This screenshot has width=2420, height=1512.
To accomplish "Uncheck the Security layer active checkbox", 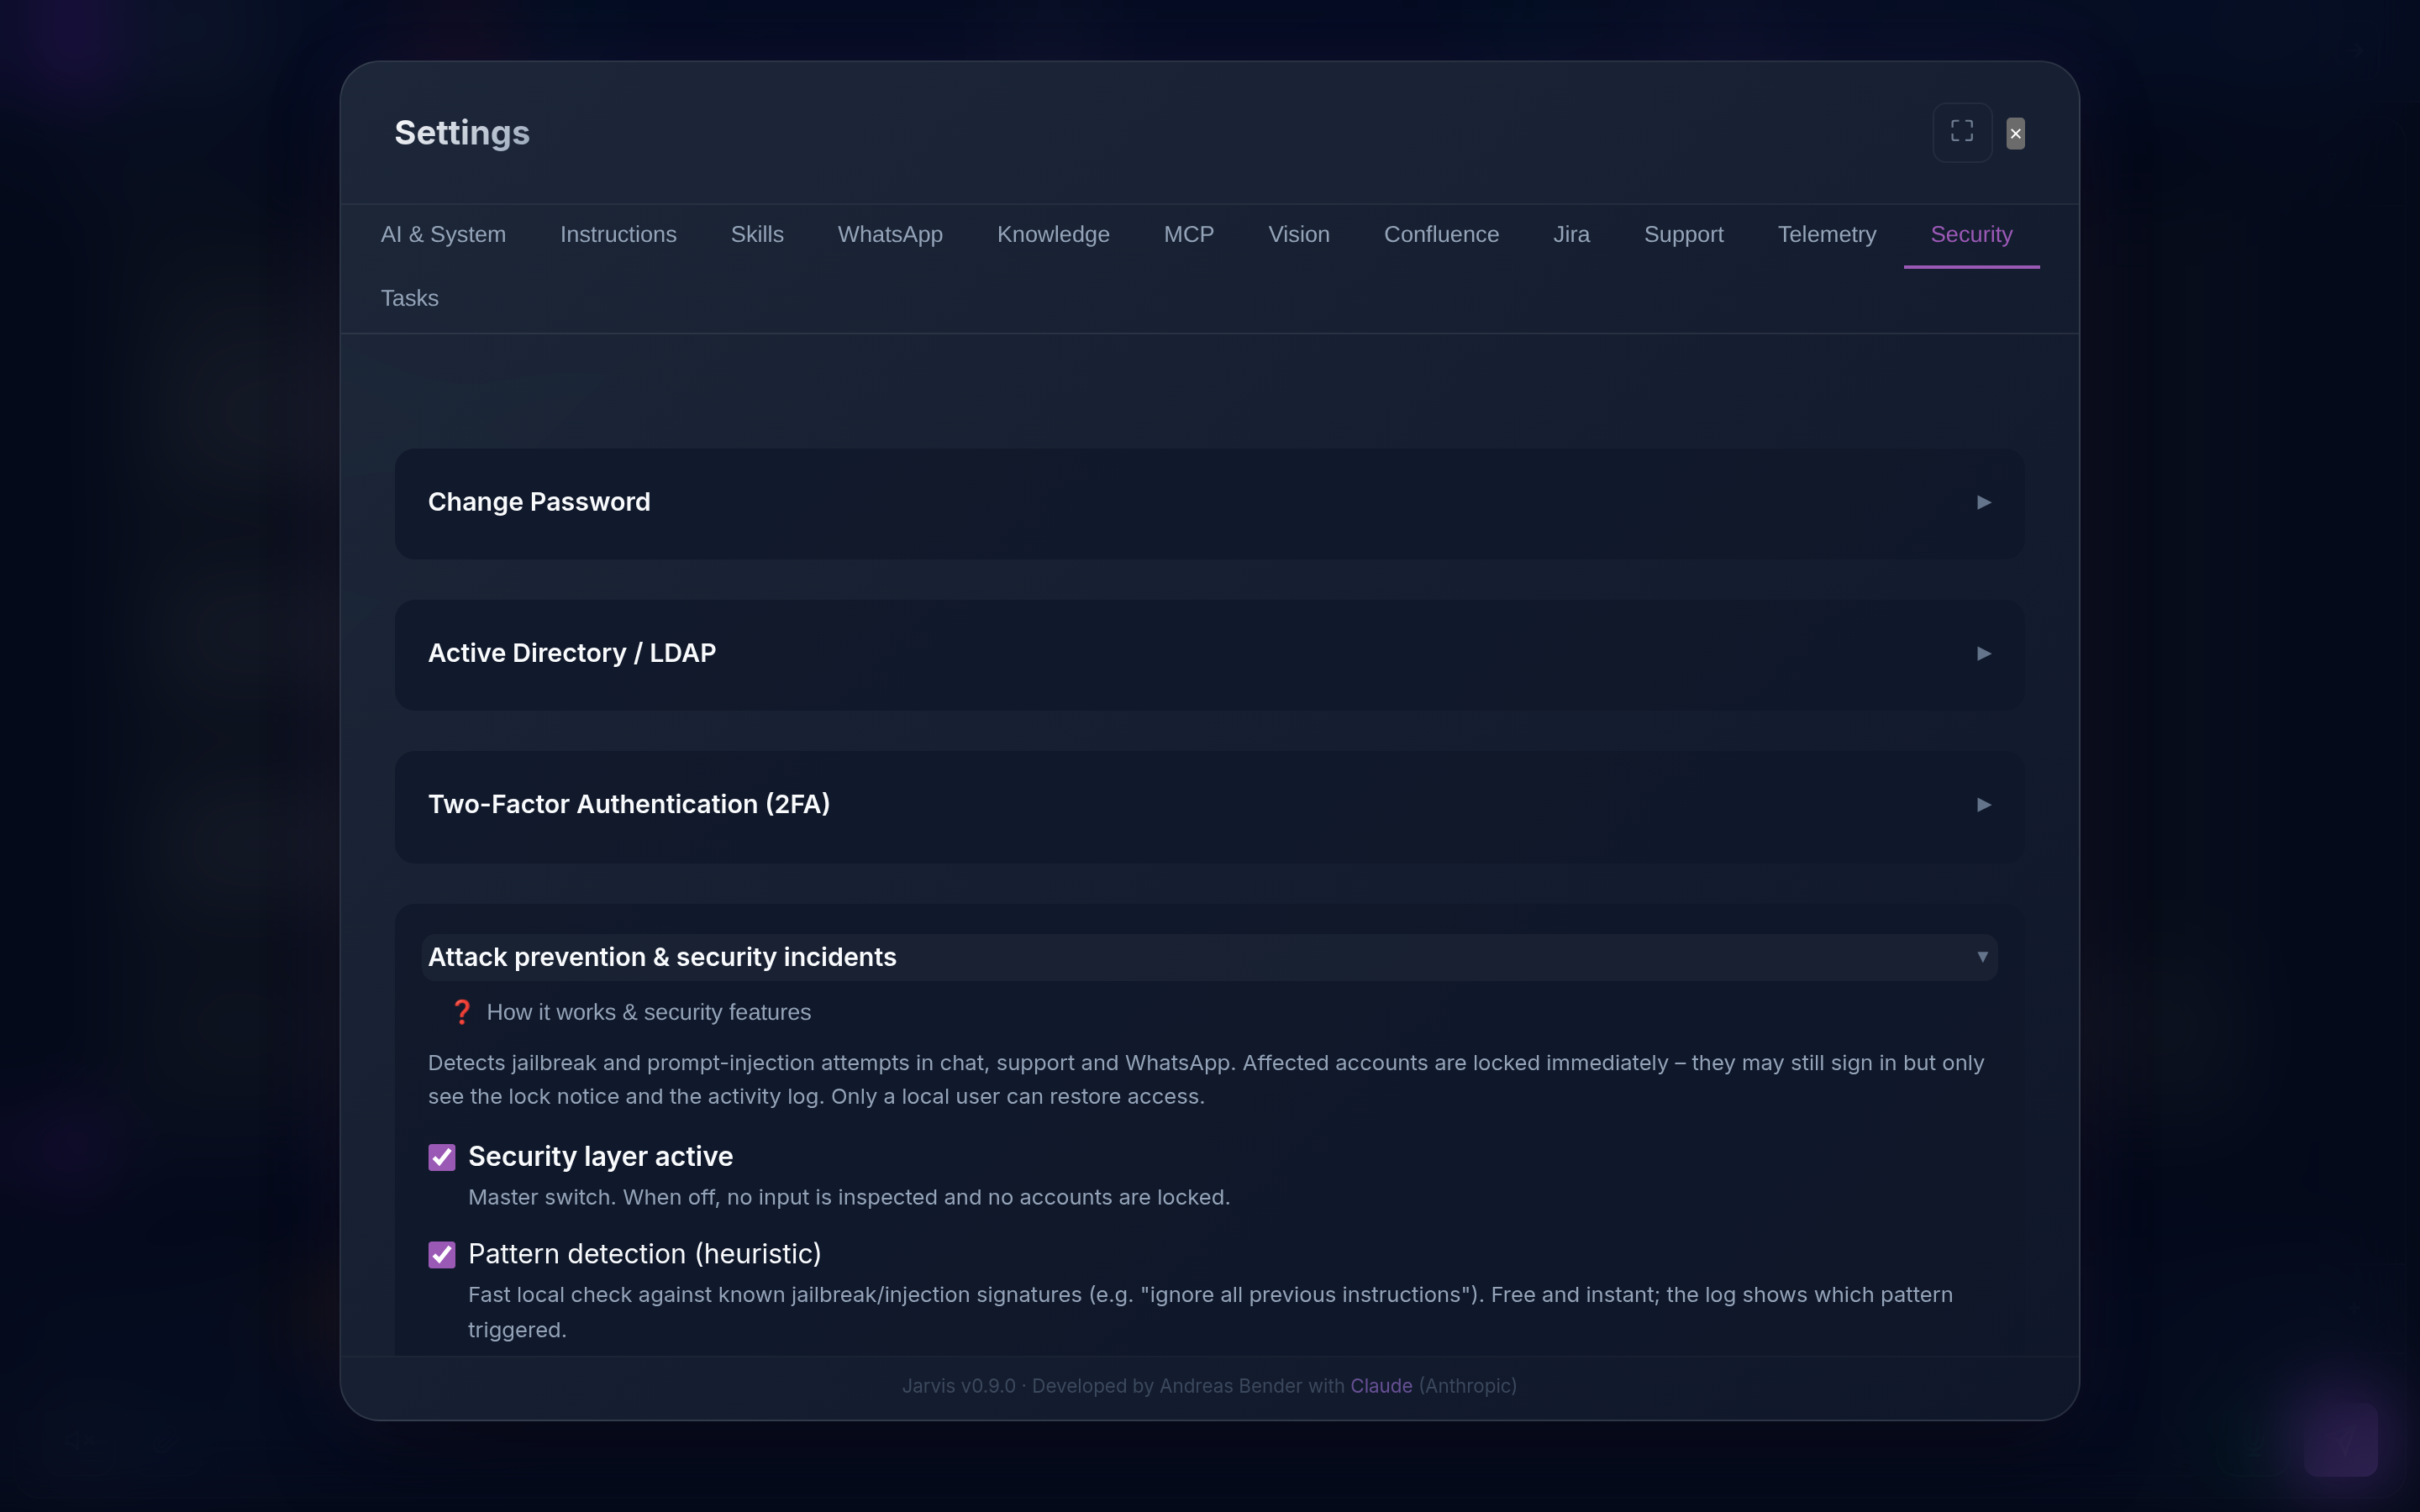I will pos(442,1157).
